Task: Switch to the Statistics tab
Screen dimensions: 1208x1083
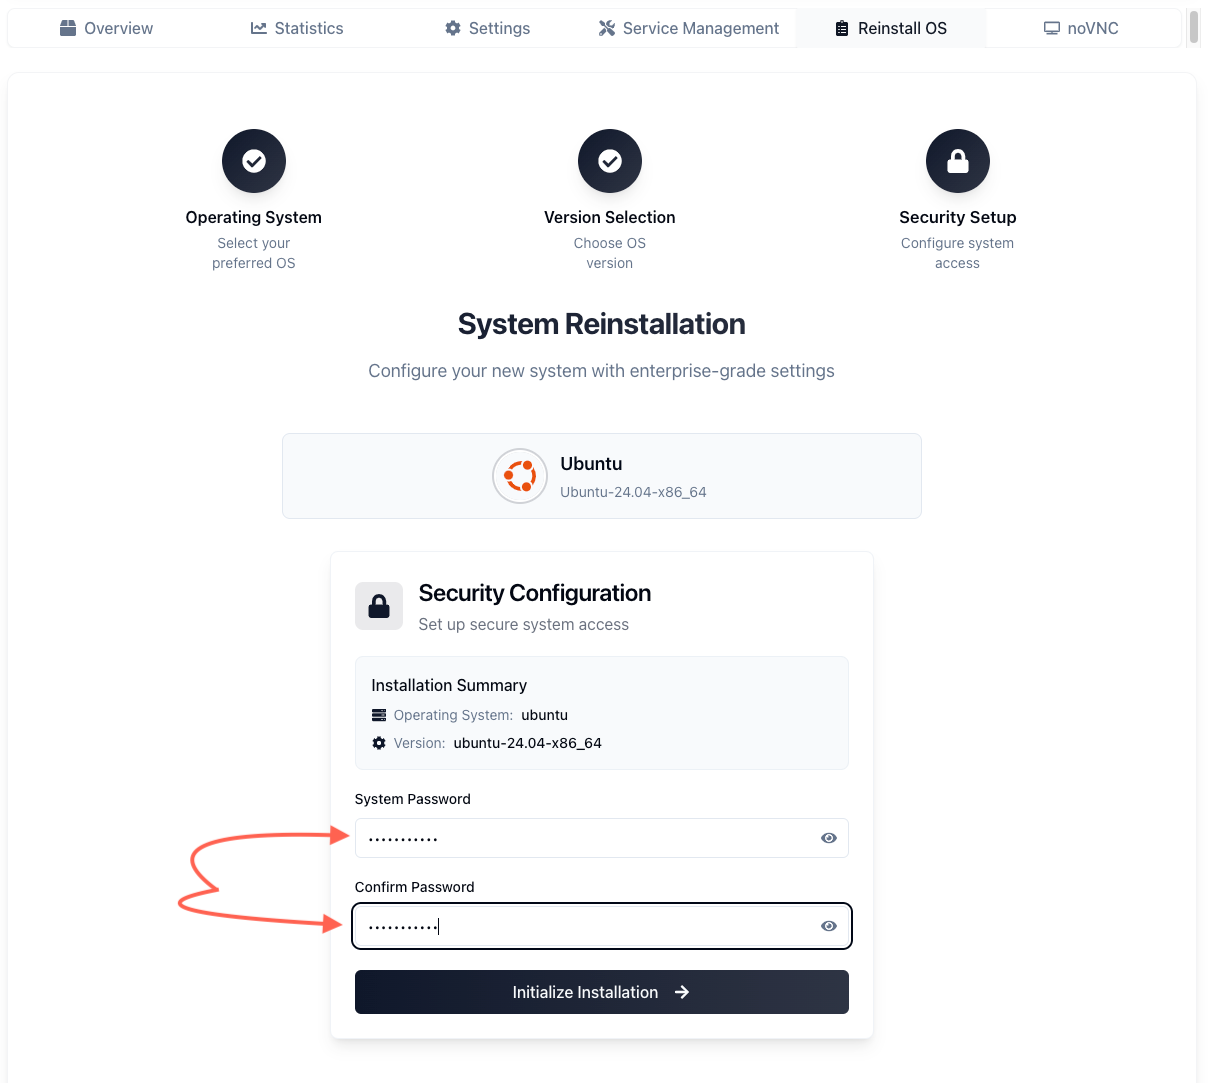Action: tap(297, 28)
